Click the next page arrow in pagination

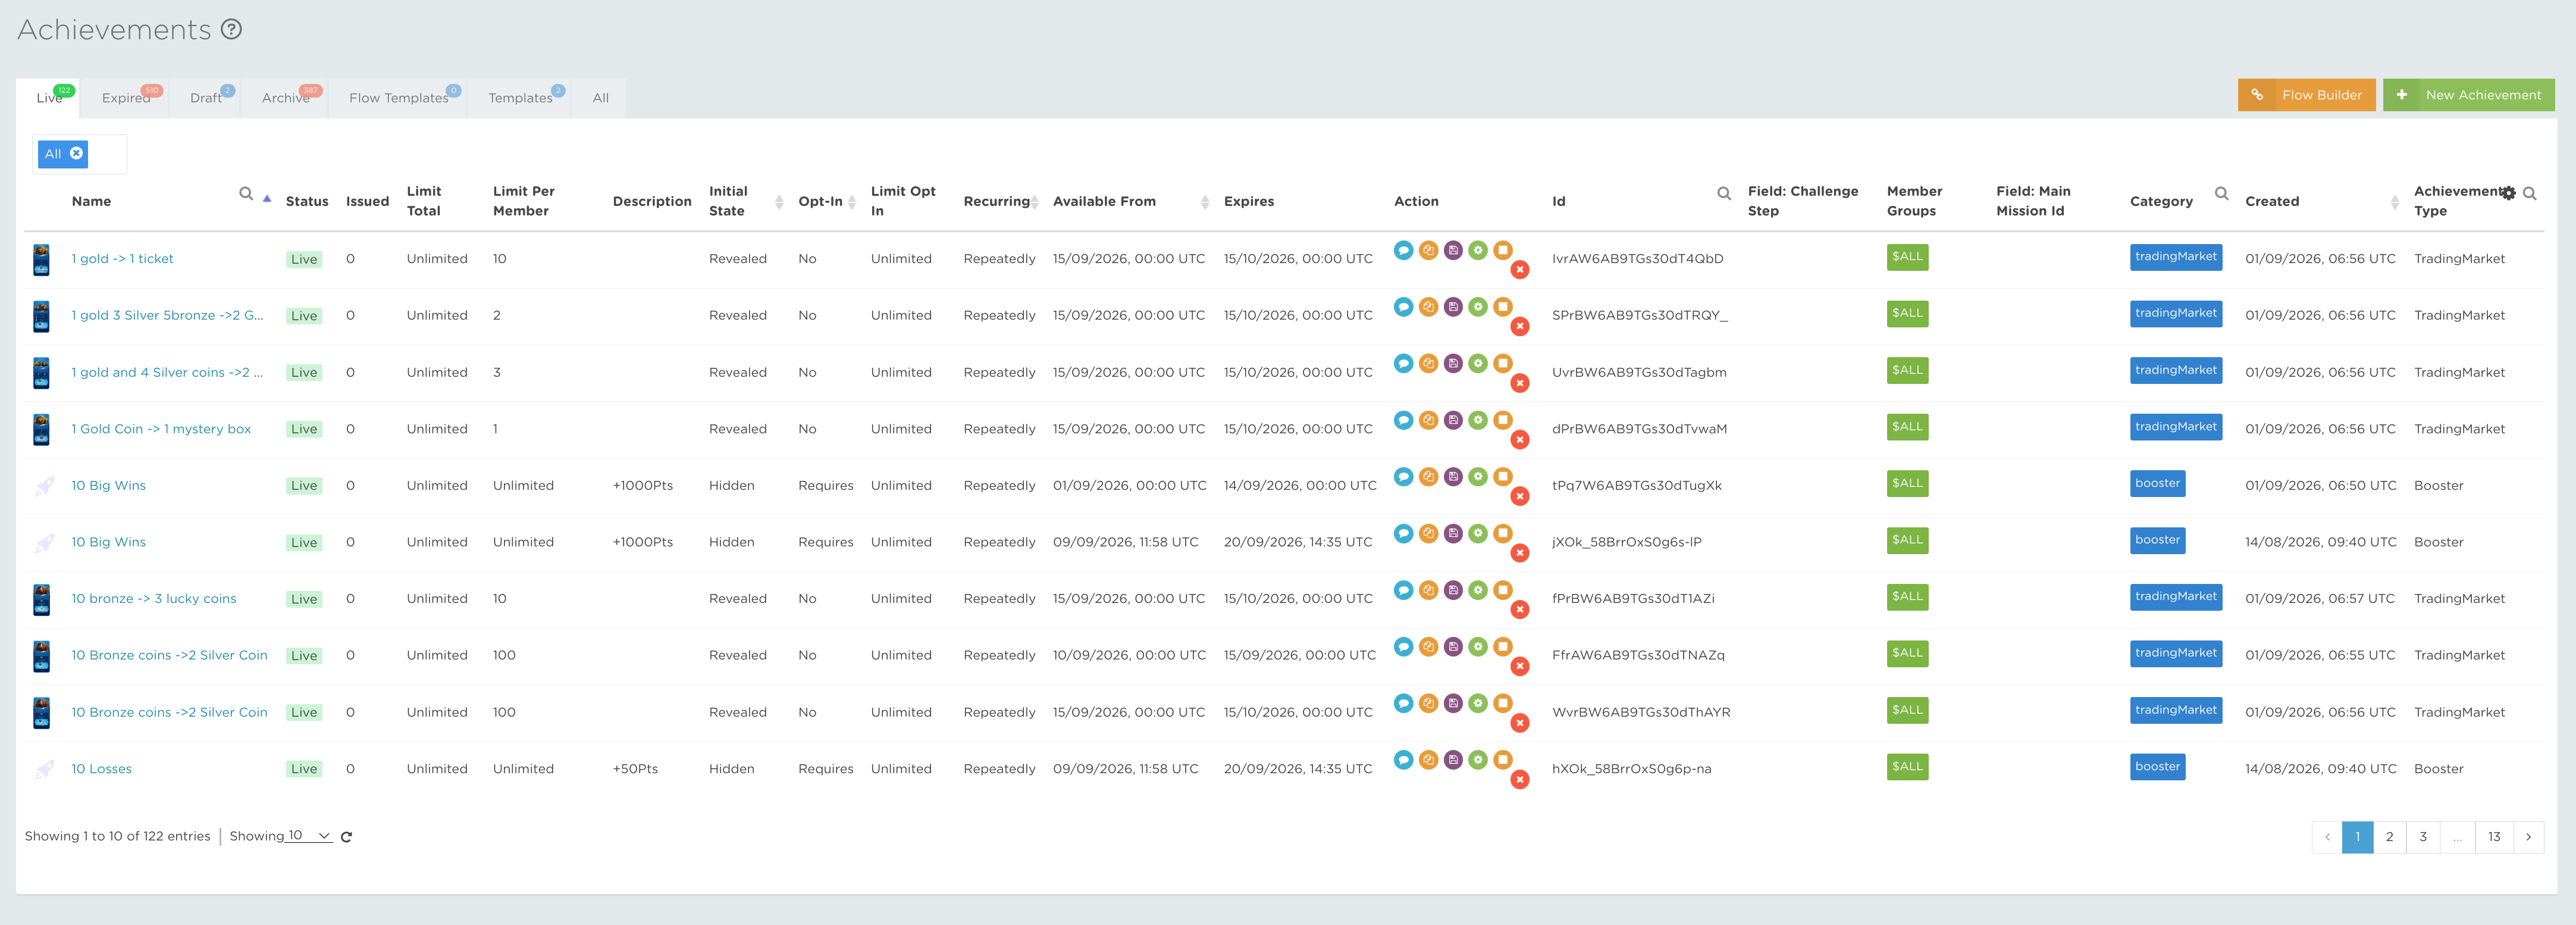tap(2528, 837)
